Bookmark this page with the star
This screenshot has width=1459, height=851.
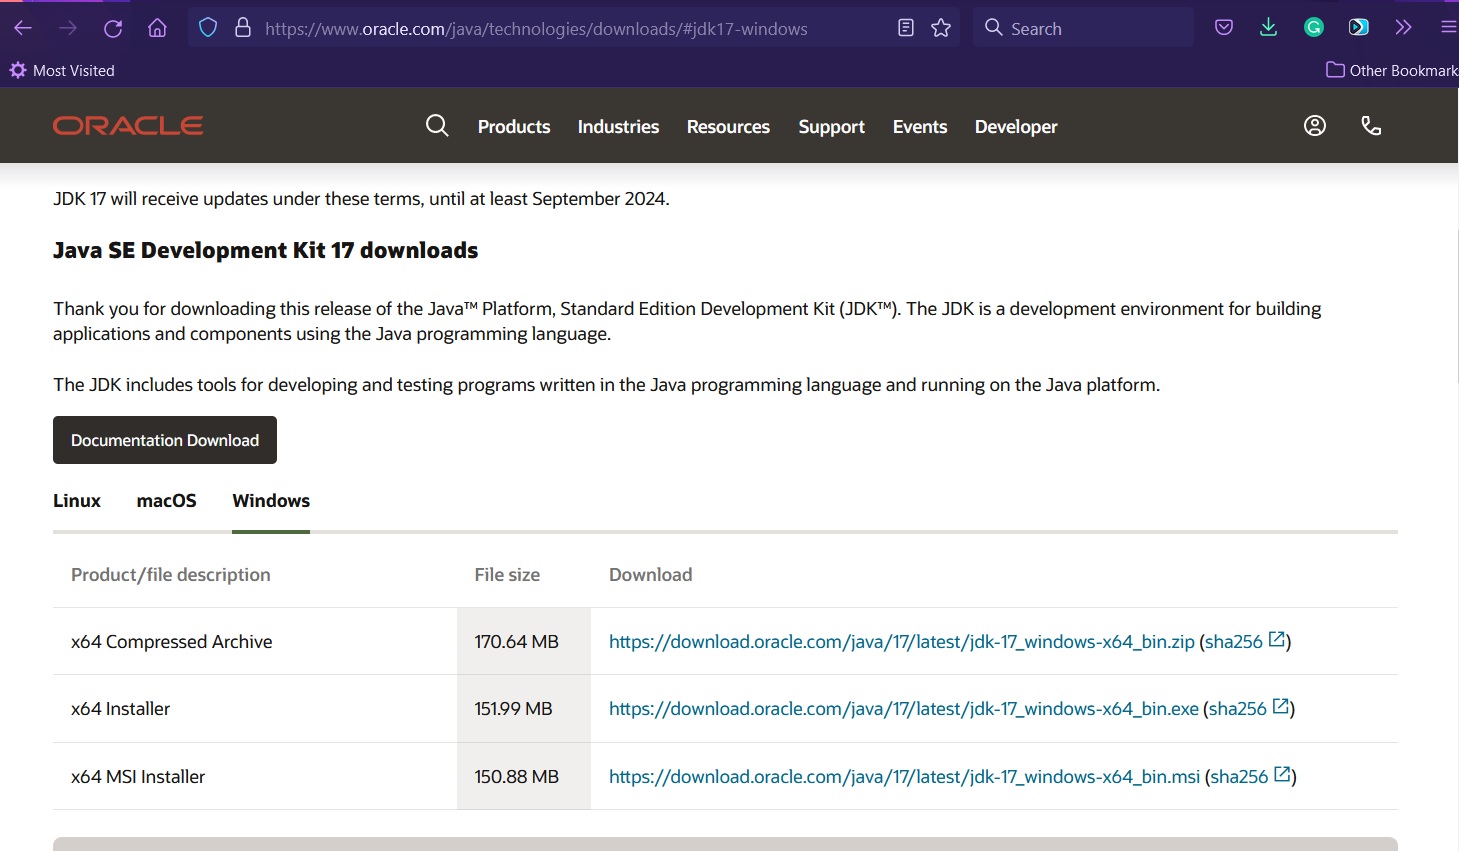pyautogui.click(x=941, y=28)
